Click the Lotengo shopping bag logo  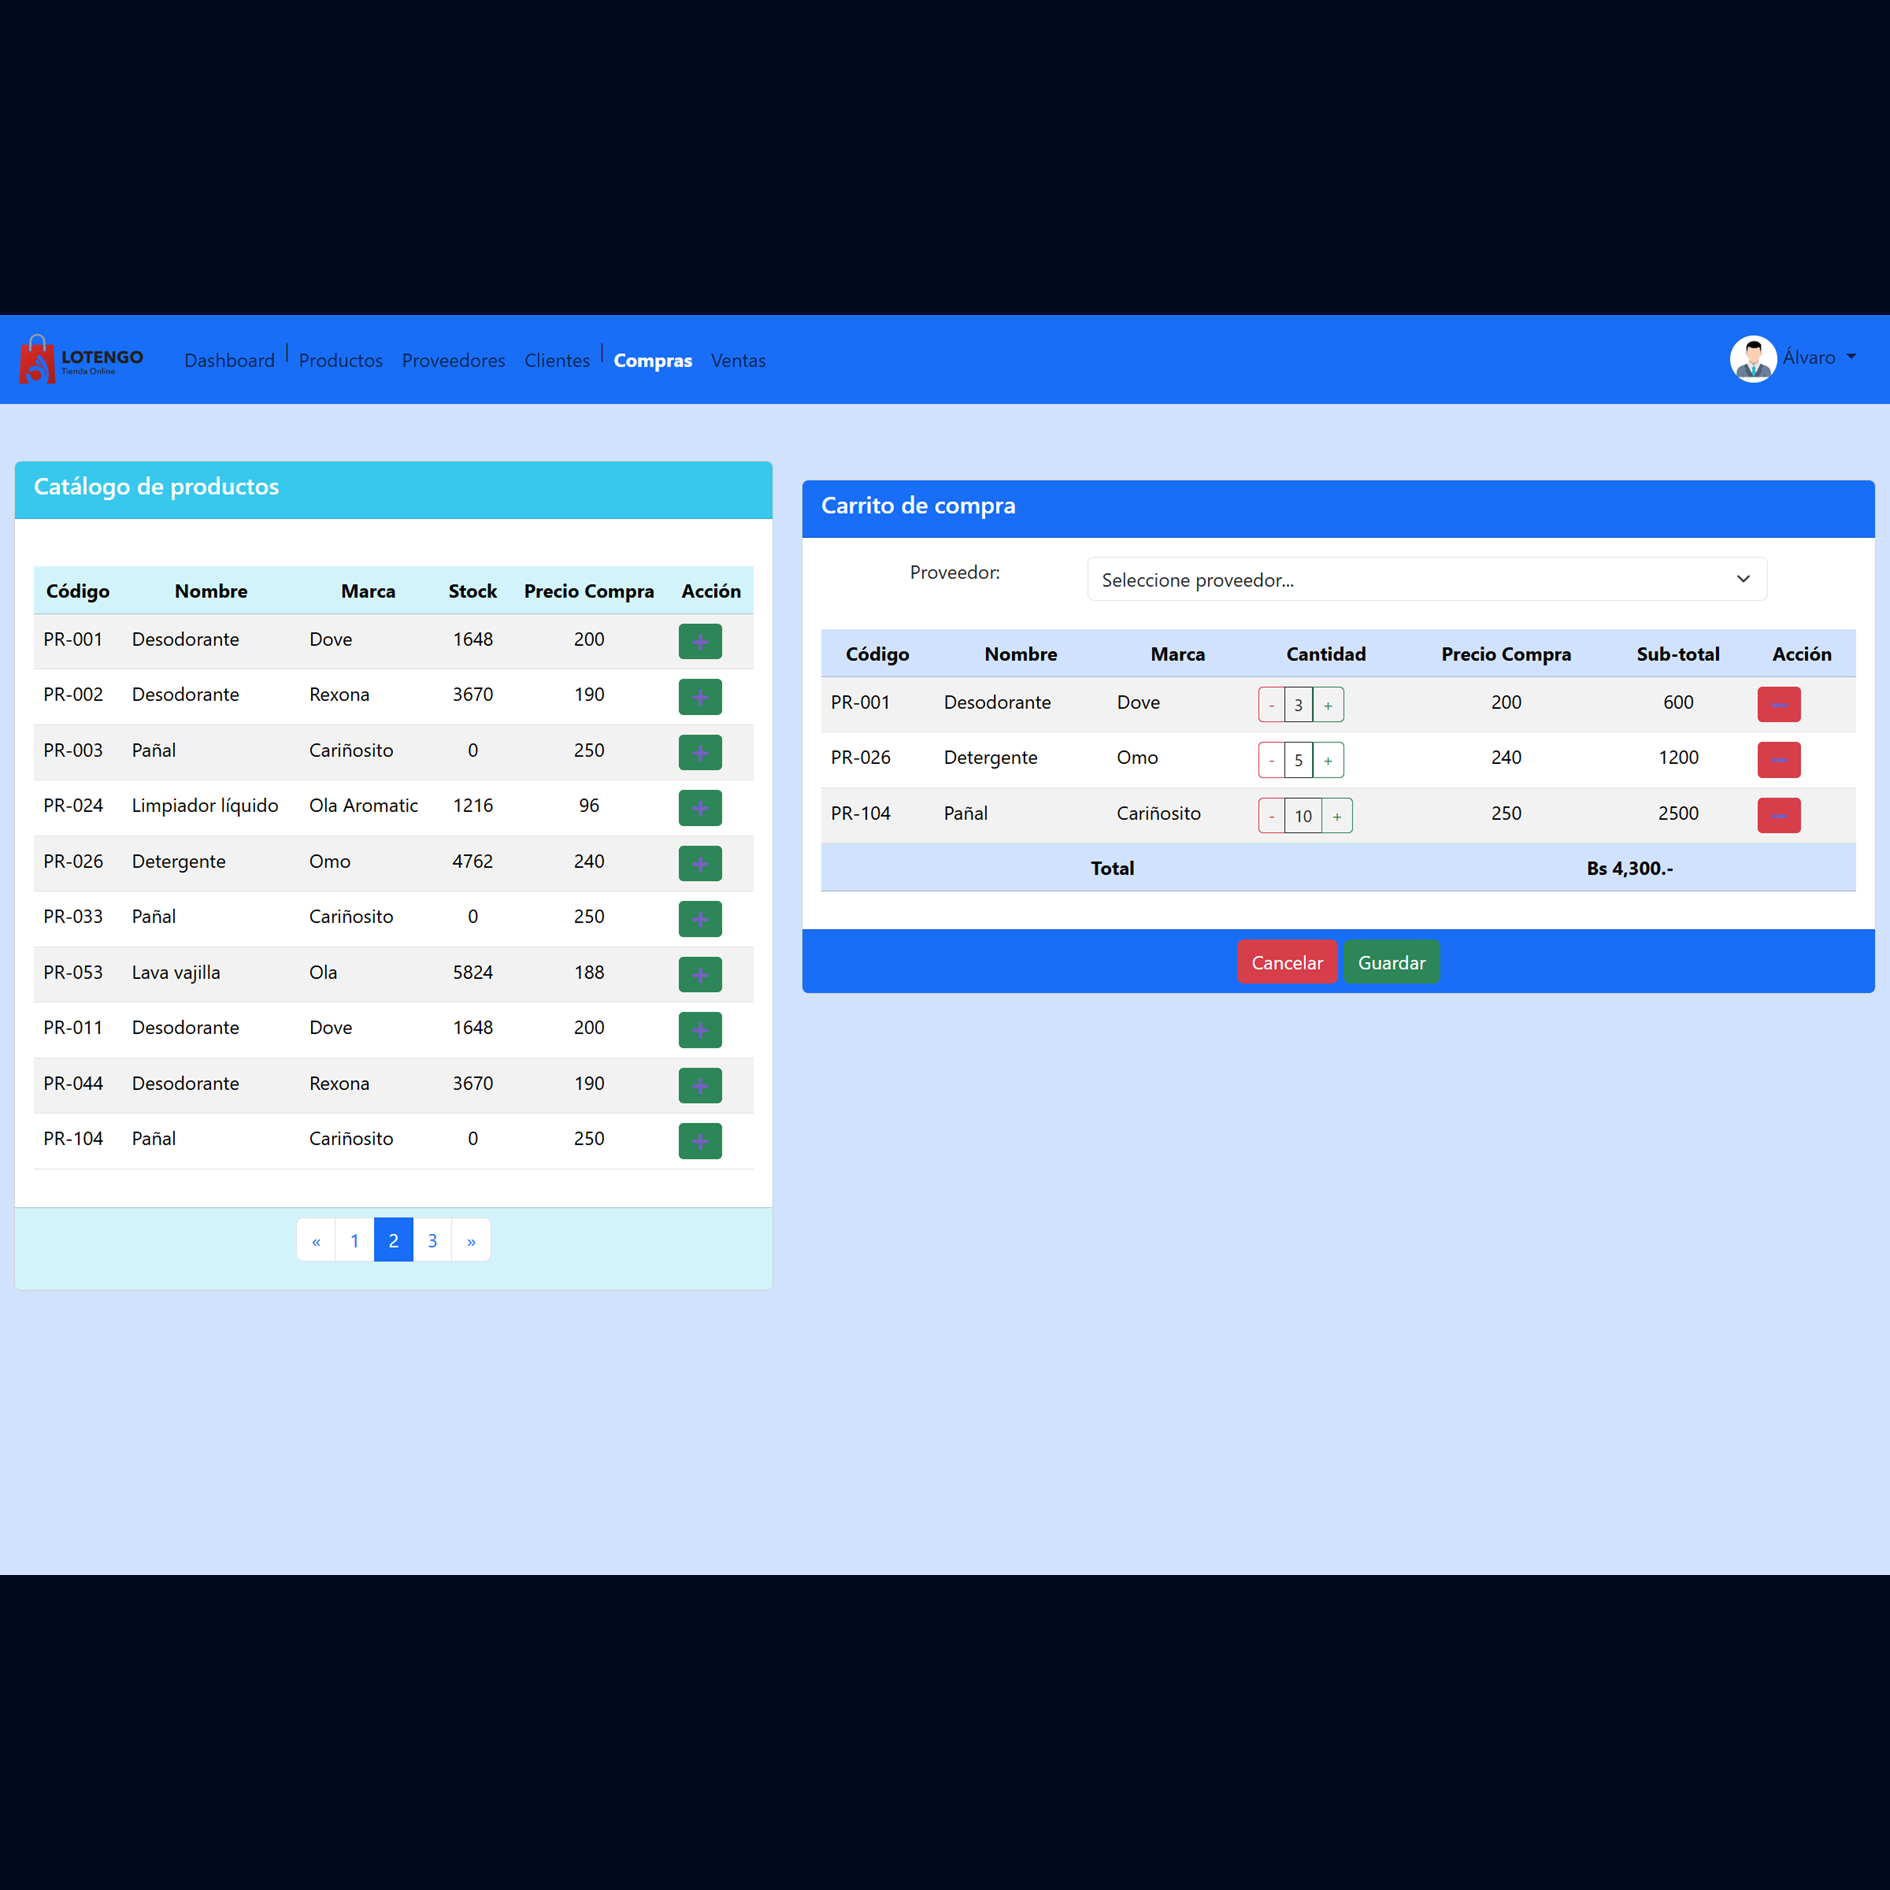[x=38, y=359]
